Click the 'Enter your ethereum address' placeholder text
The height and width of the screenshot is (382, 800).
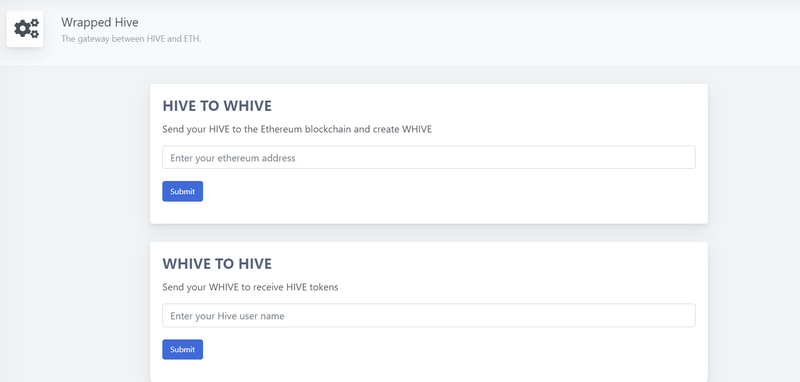233,158
